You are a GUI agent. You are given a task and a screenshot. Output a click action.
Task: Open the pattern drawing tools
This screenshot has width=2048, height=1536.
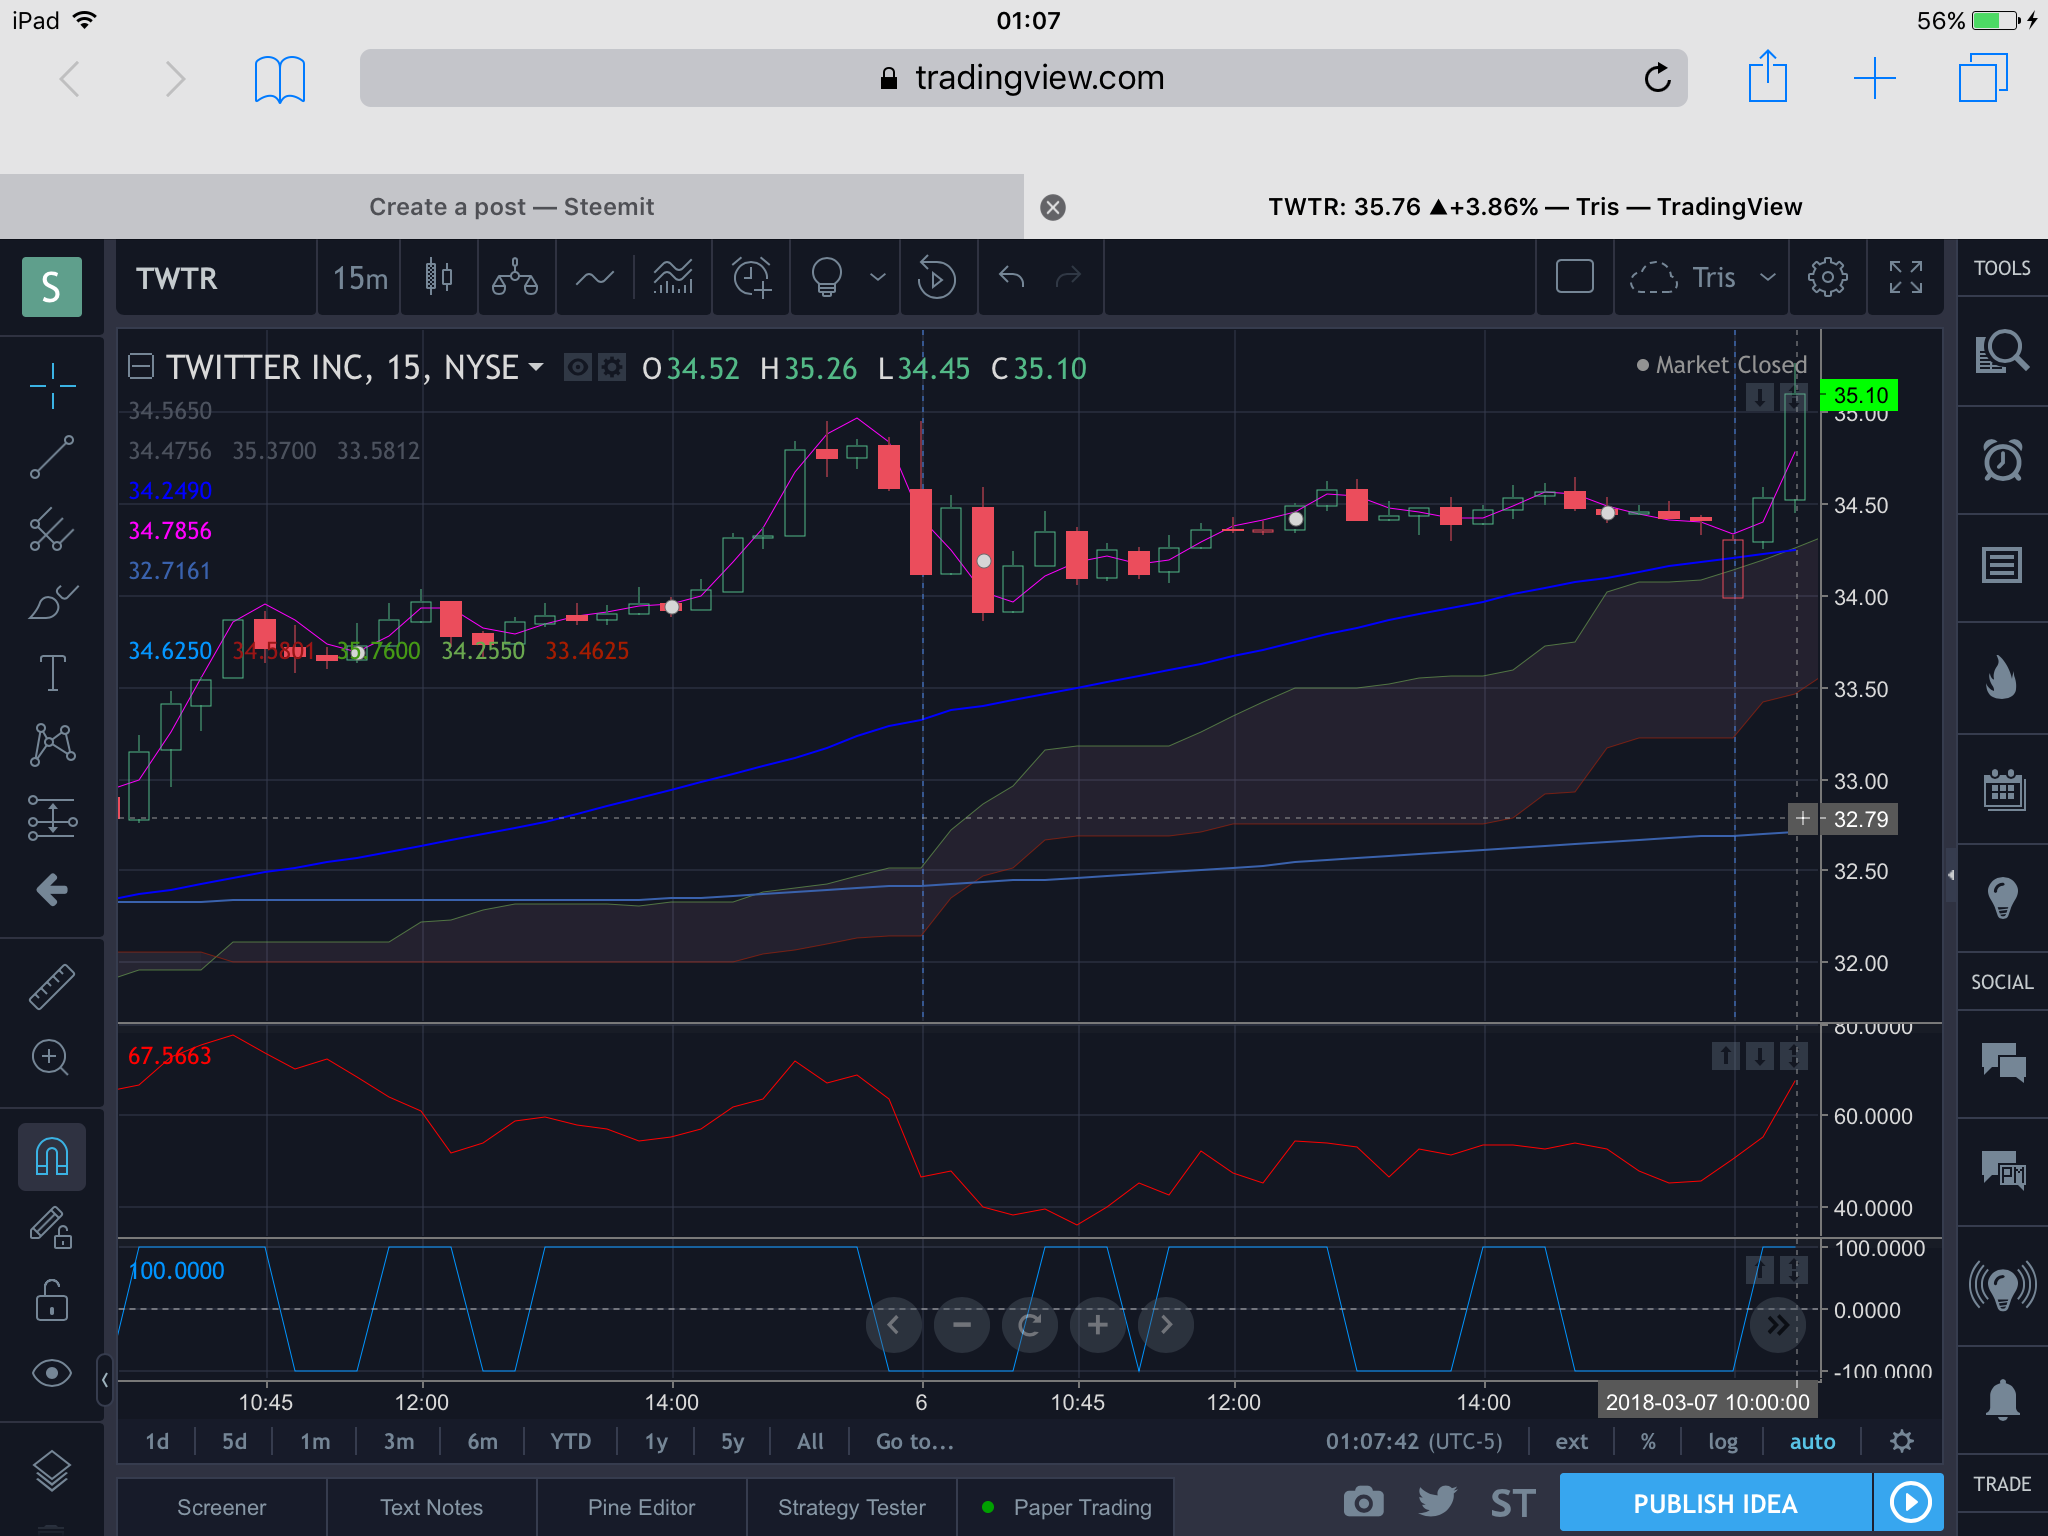click(52, 745)
